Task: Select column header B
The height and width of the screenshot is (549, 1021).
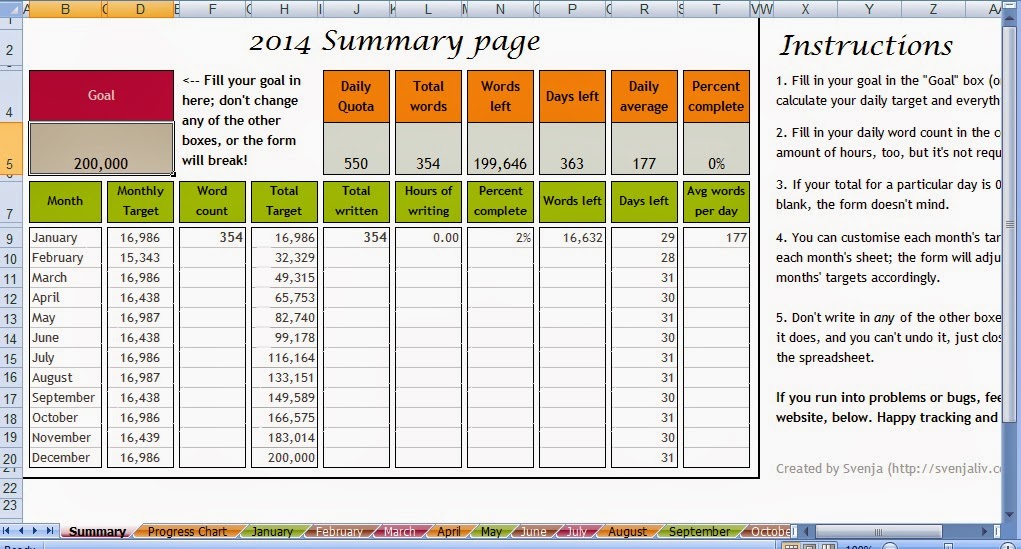Action: pos(66,9)
